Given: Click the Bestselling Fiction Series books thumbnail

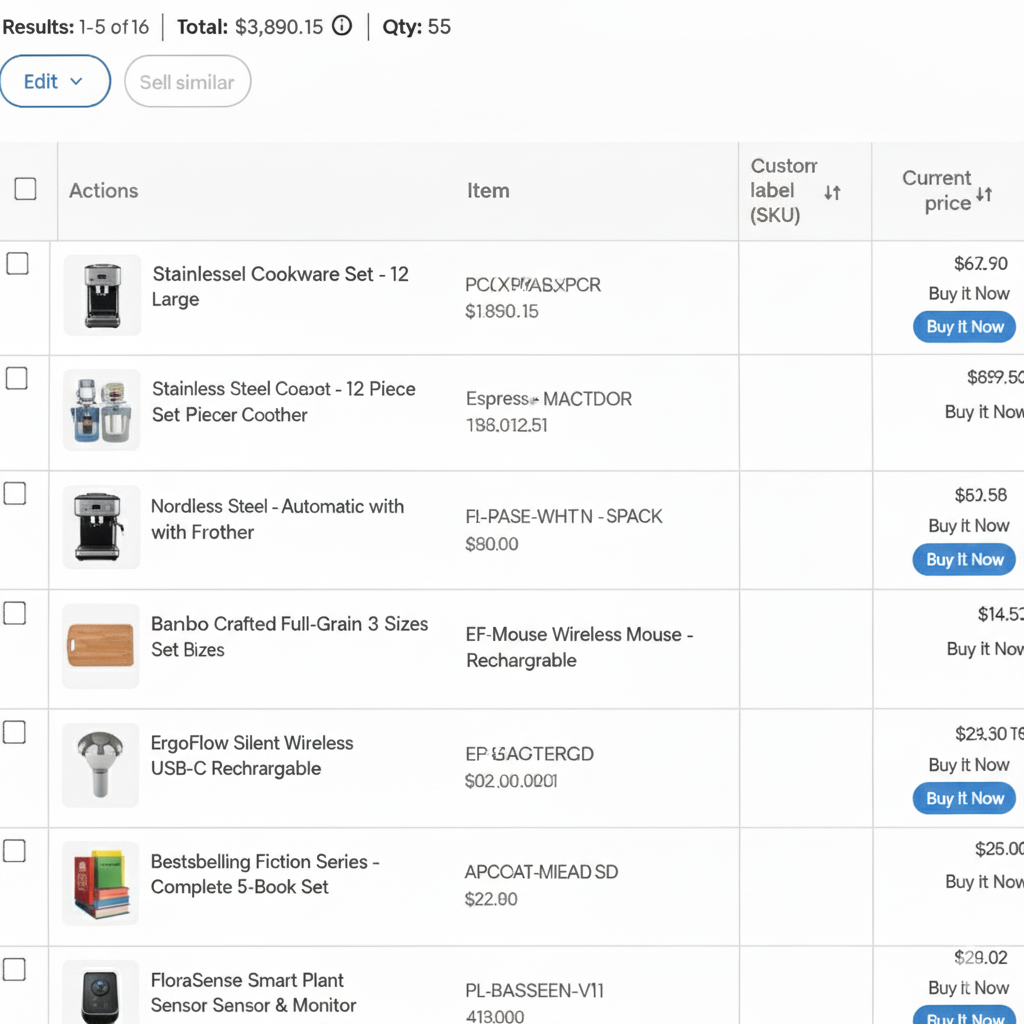Looking at the screenshot, I should tap(101, 881).
